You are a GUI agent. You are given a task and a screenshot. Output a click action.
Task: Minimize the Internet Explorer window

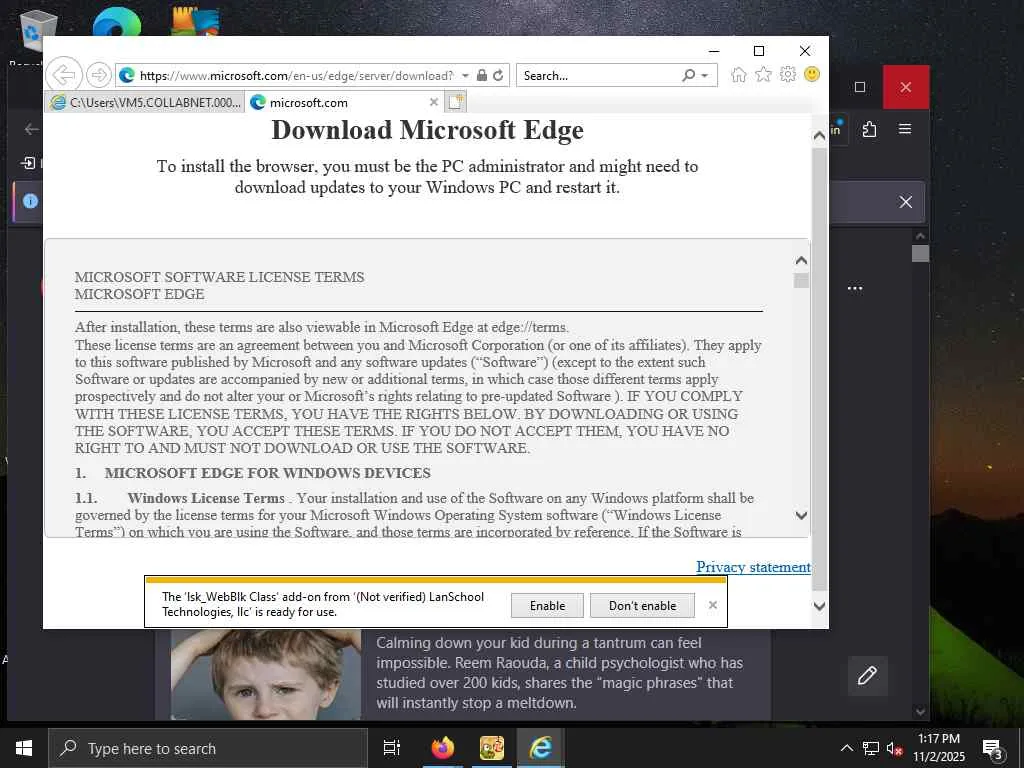(x=714, y=51)
